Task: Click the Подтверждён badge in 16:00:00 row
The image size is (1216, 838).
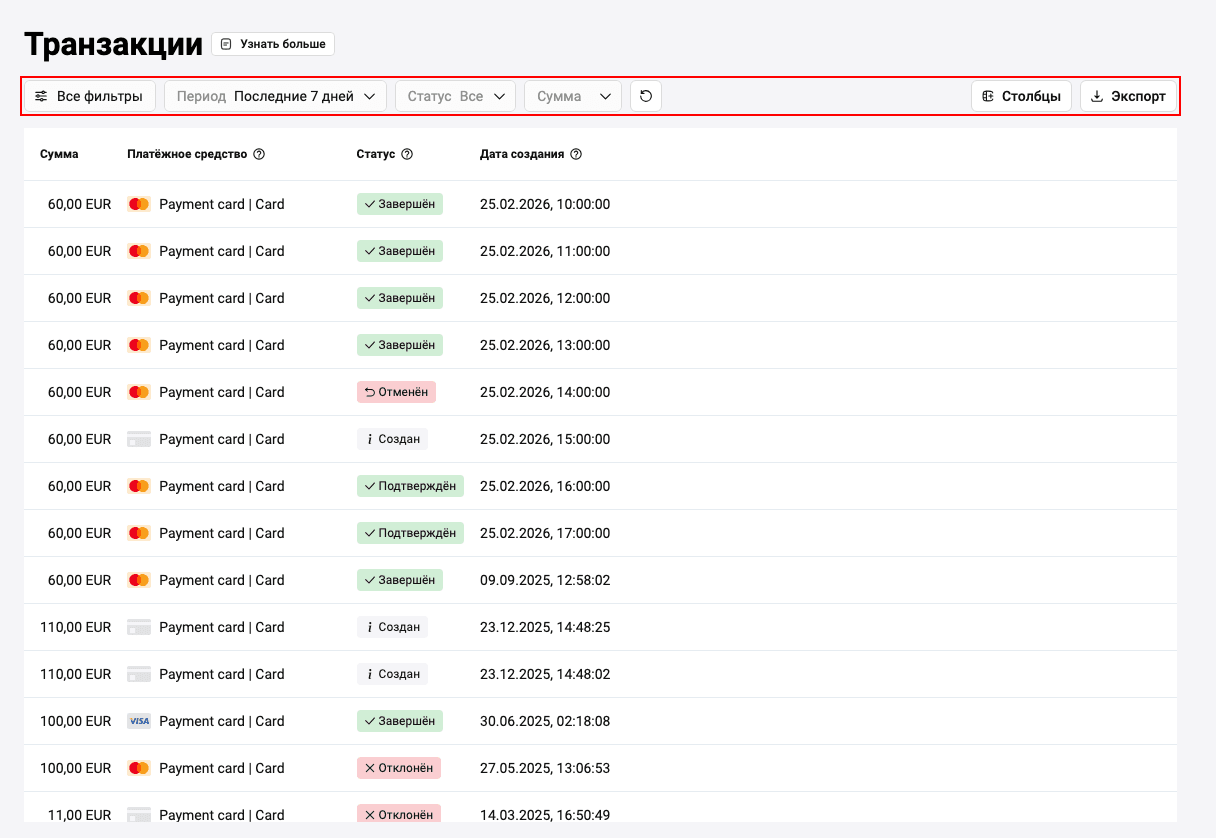Action: tap(410, 486)
